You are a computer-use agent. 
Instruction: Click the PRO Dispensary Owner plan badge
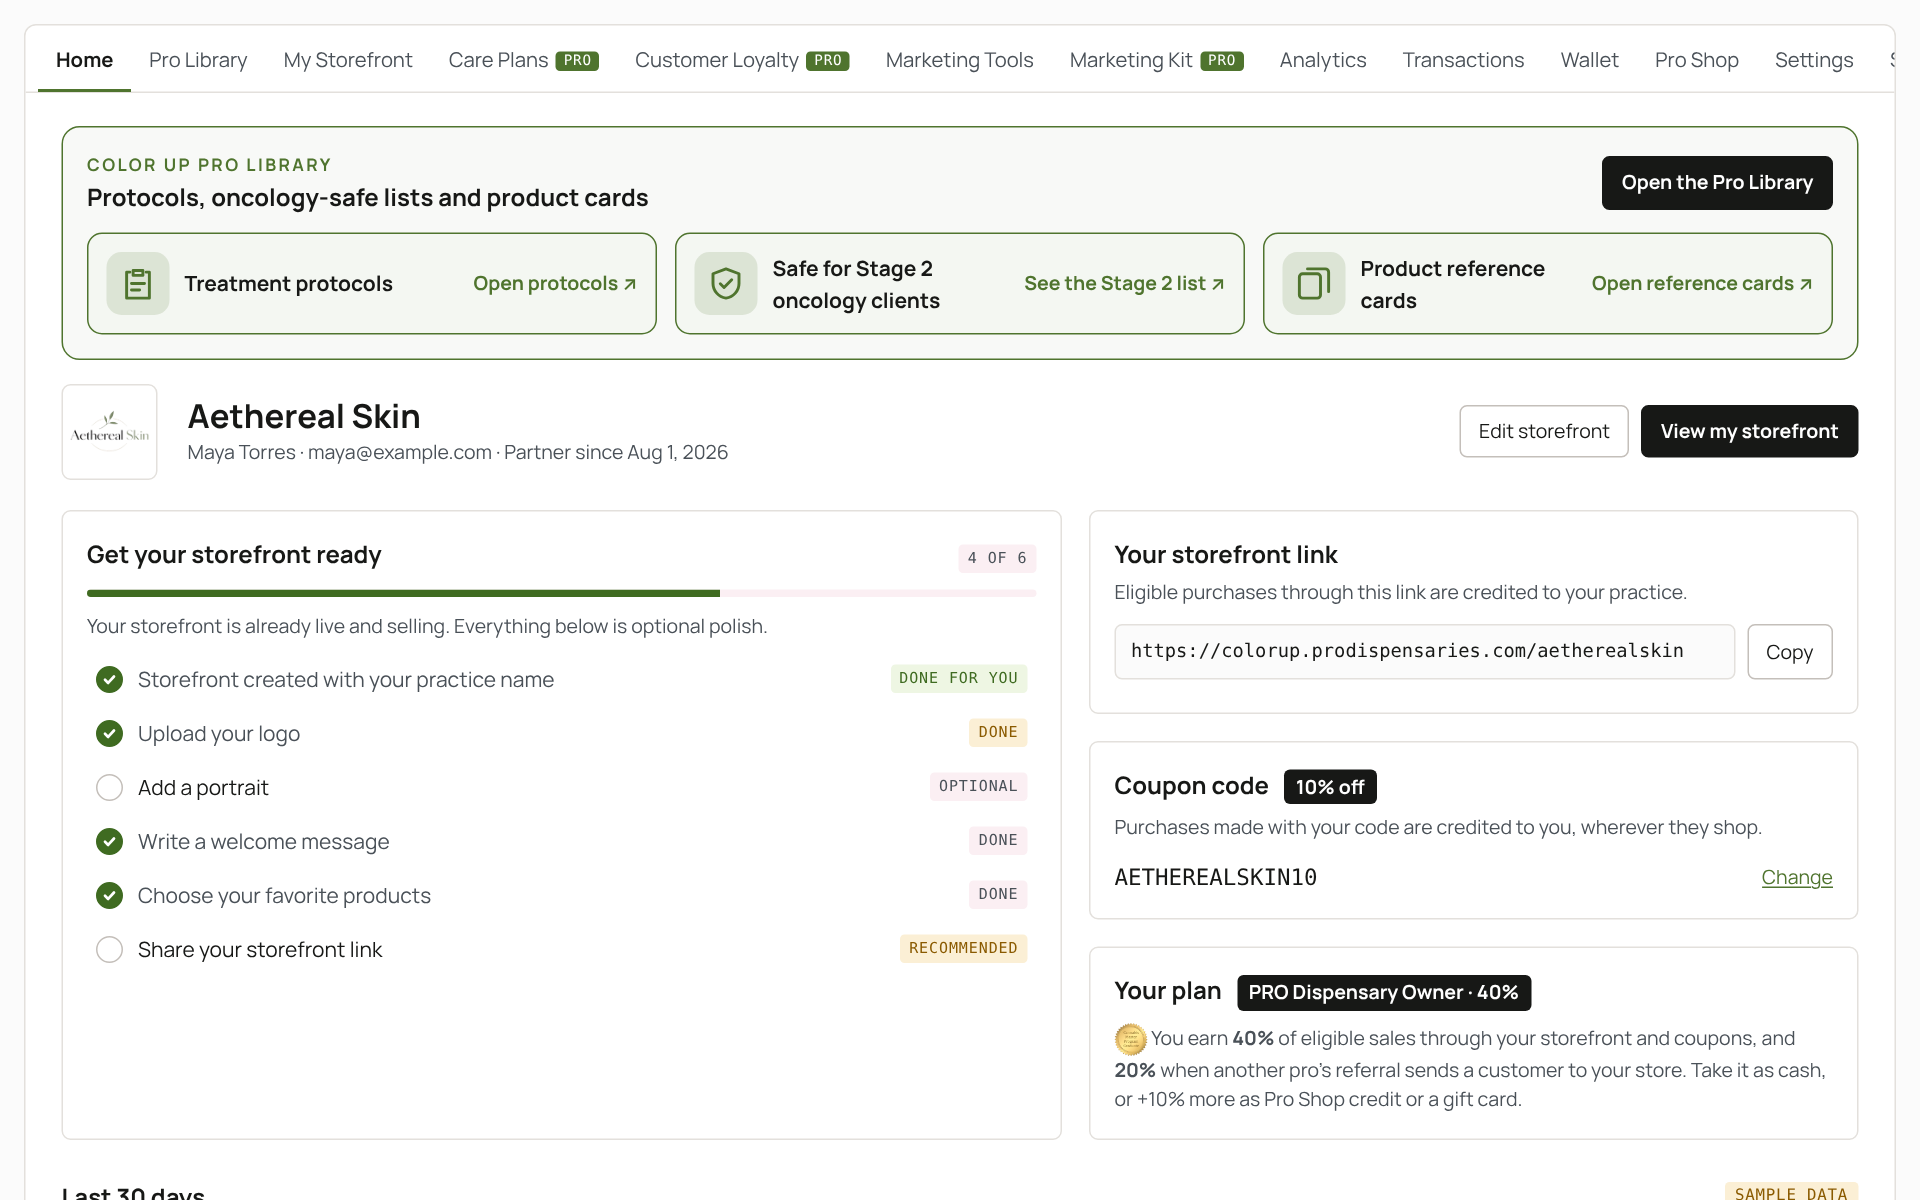[1383, 993]
